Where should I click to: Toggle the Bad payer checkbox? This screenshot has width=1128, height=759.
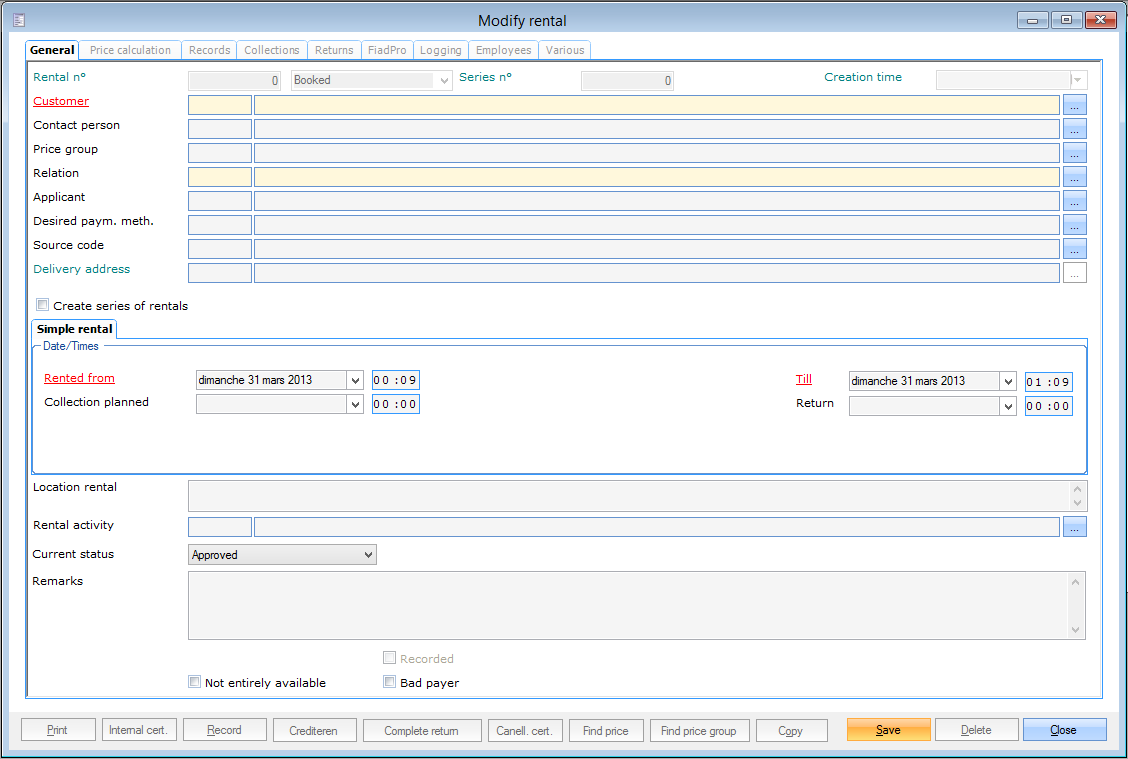(390, 682)
